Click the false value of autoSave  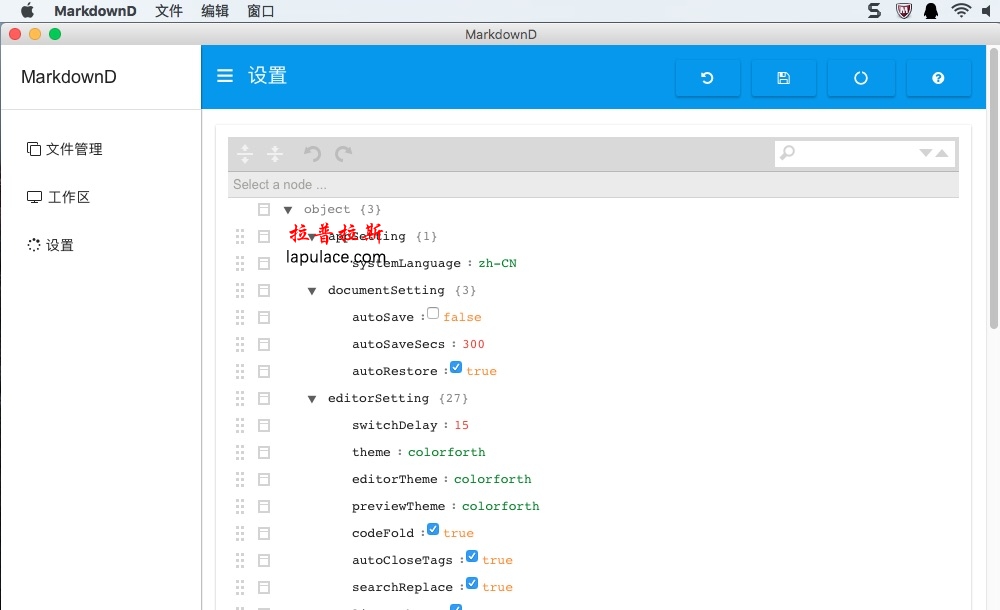[x=462, y=318]
